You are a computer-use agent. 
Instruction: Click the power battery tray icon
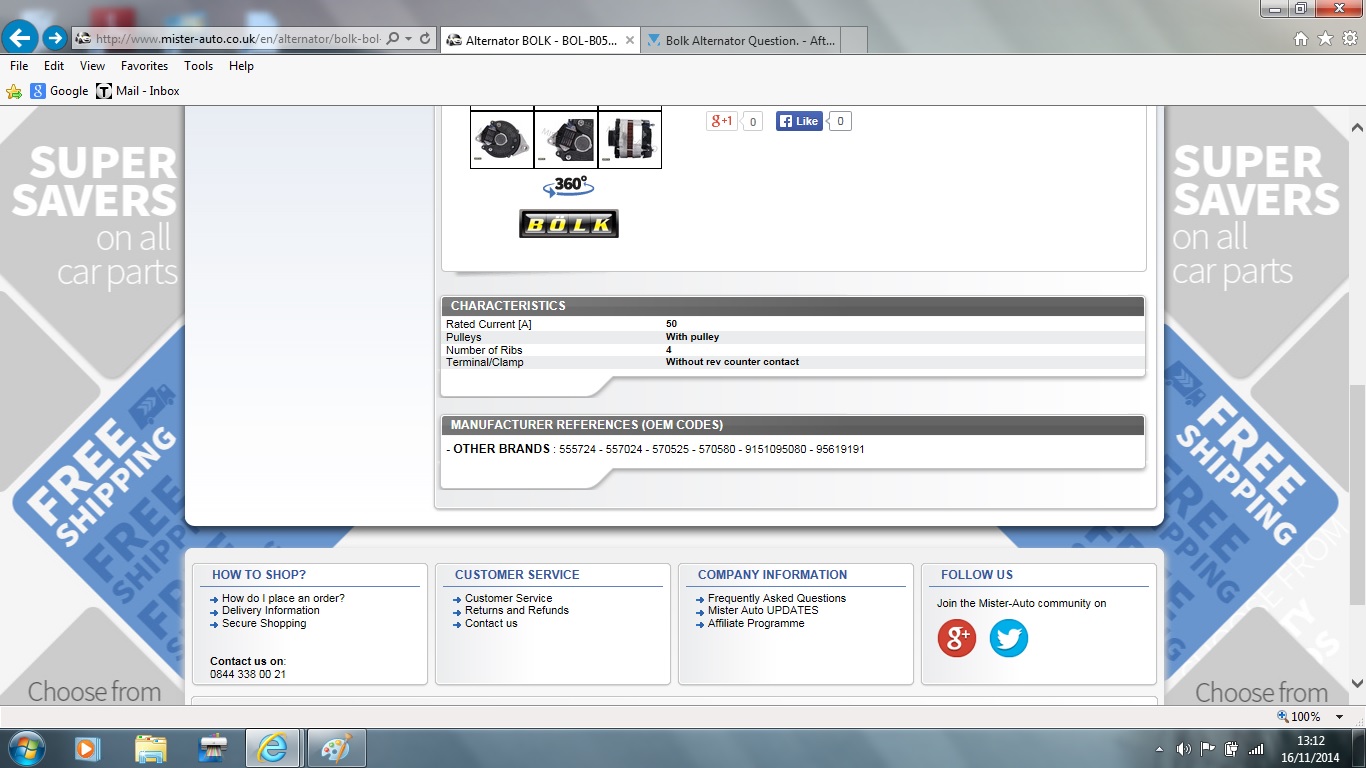pos(1231,749)
